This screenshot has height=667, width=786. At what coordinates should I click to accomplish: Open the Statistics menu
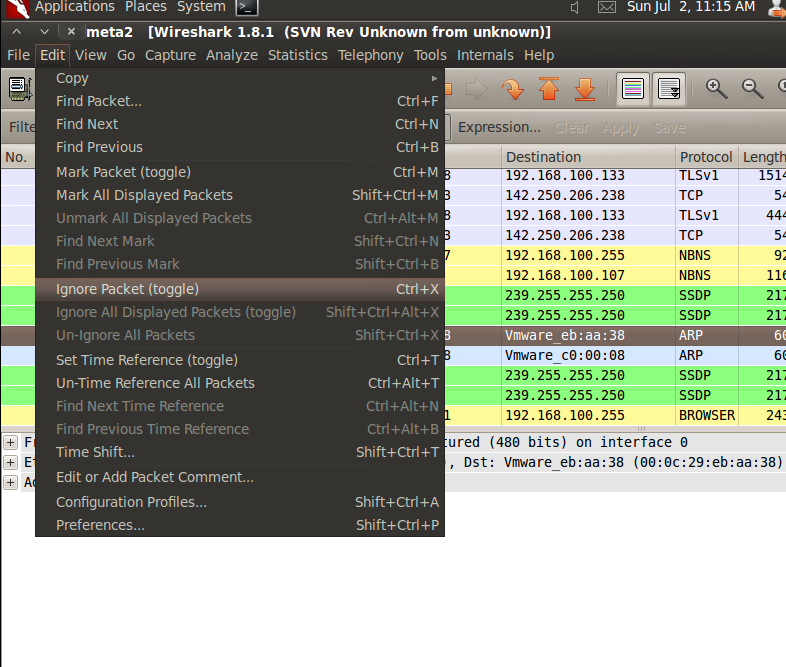(x=298, y=55)
